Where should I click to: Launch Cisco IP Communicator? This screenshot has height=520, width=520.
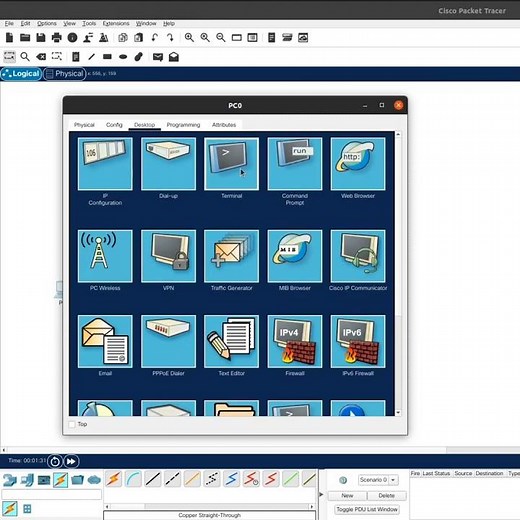click(358, 256)
